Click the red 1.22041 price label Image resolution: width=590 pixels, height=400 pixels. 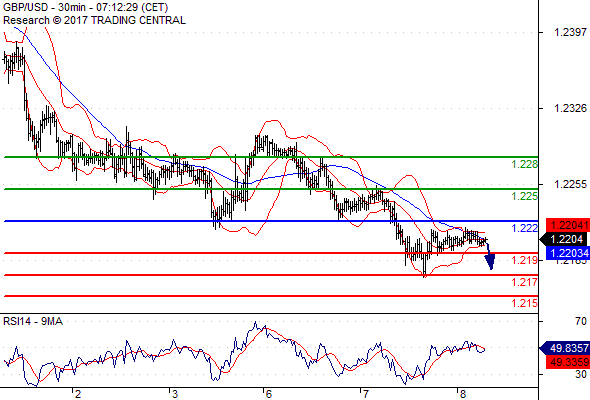point(567,225)
